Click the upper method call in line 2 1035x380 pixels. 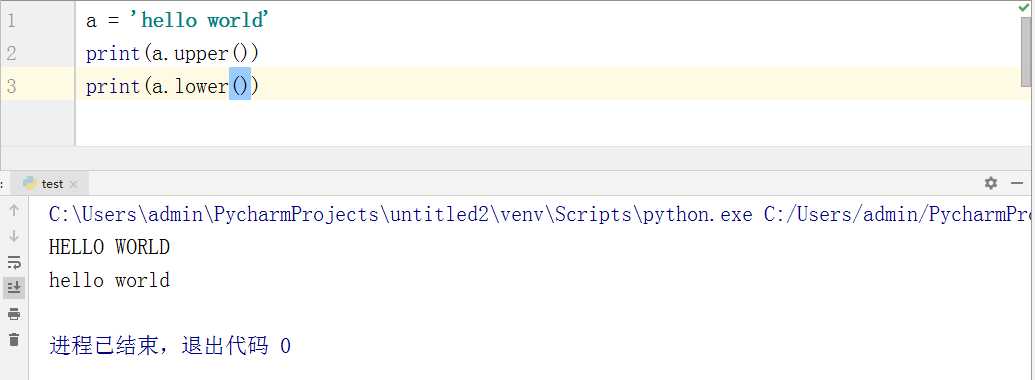tap(203, 53)
